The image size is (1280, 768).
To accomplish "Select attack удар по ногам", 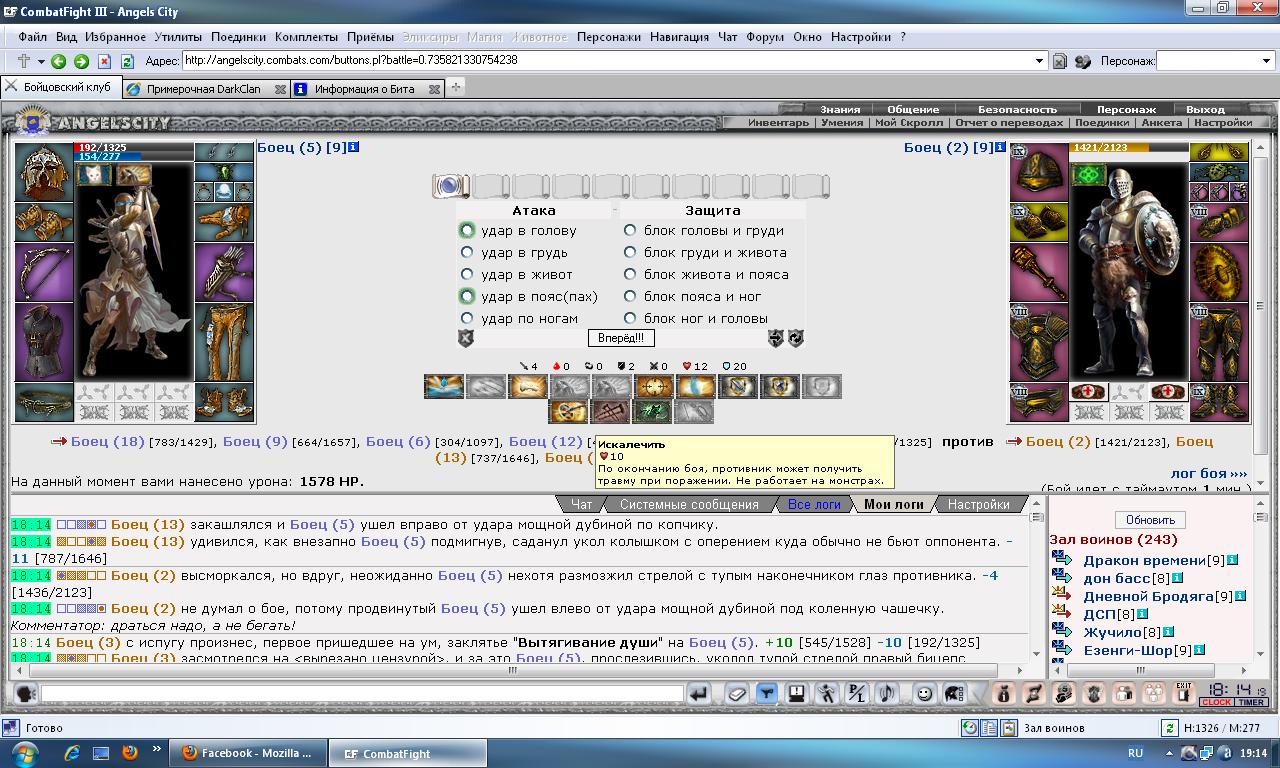I will pos(467,318).
